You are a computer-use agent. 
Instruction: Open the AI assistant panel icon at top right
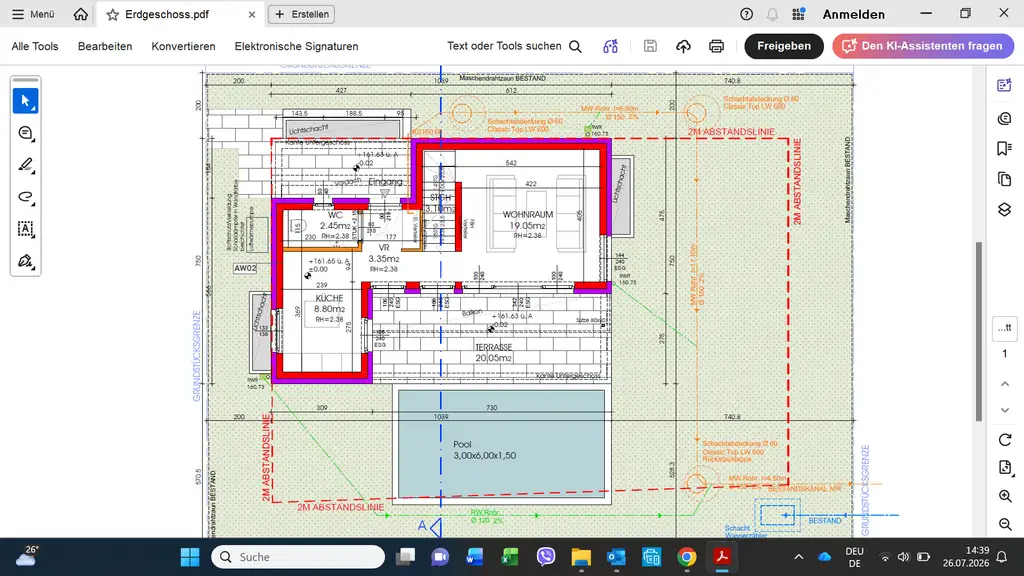click(1004, 86)
